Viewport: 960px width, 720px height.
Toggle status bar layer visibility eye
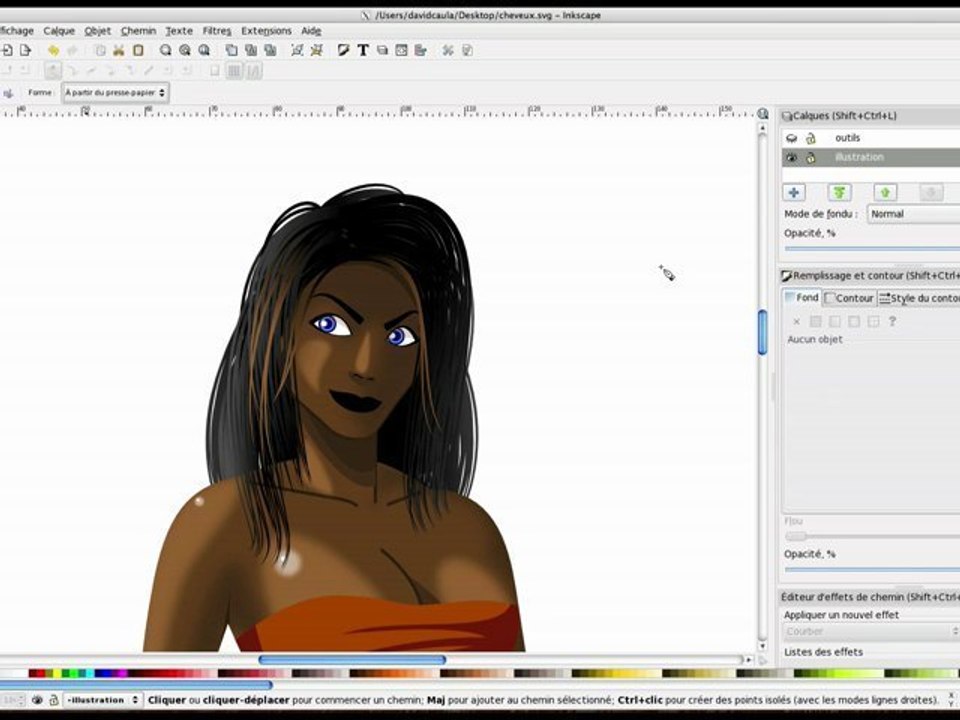pos(37,700)
